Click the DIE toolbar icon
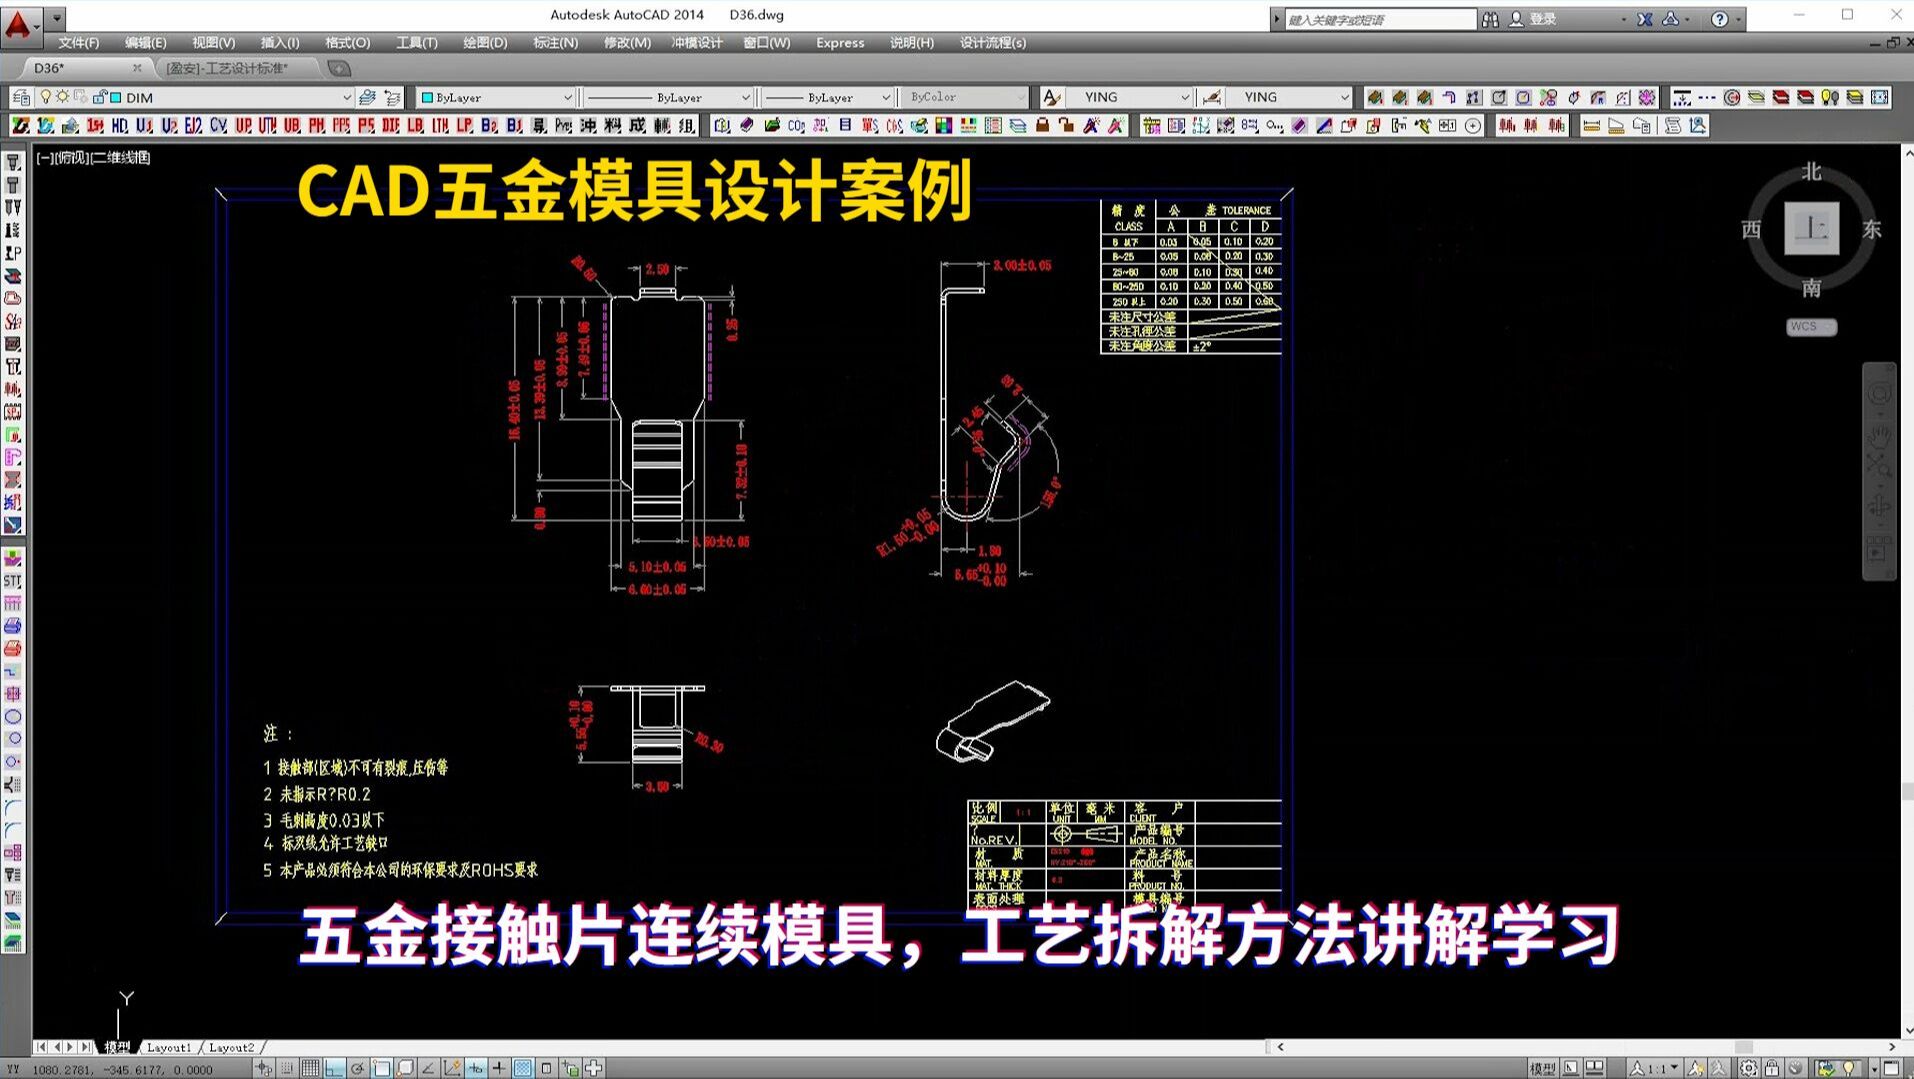The image size is (1914, 1079). coord(390,126)
